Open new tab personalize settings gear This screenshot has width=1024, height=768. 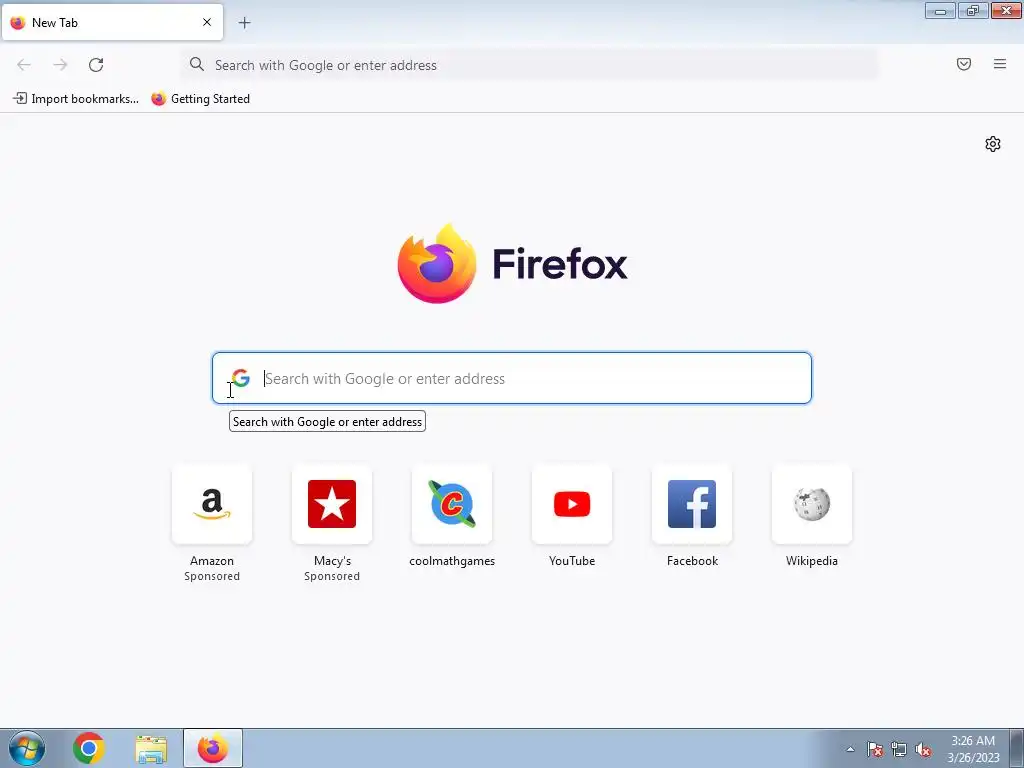coord(993,144)
